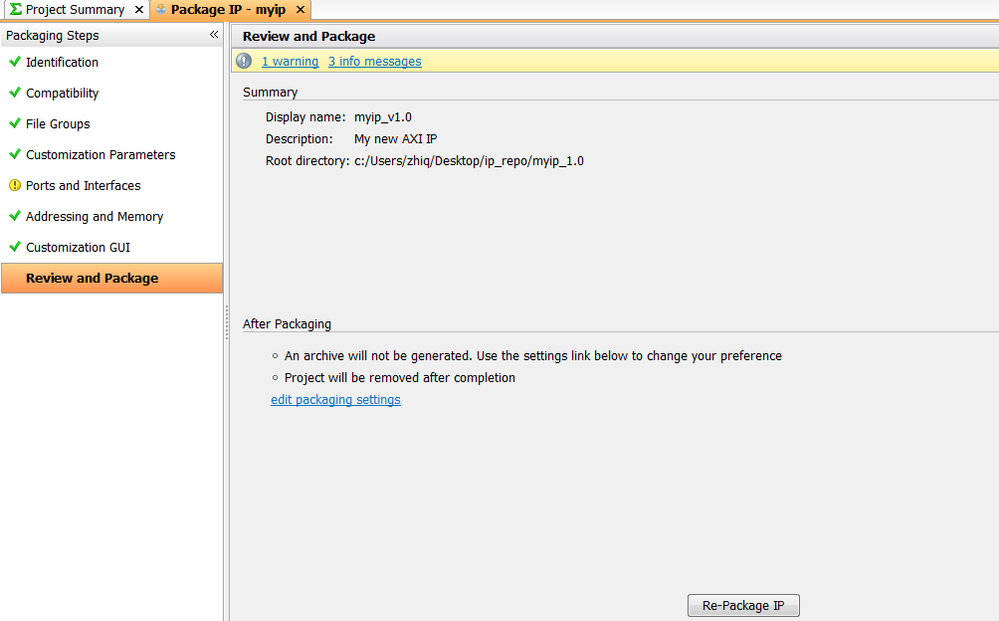
Task: Click edit packaging settings link
Action: pos(335,400)
